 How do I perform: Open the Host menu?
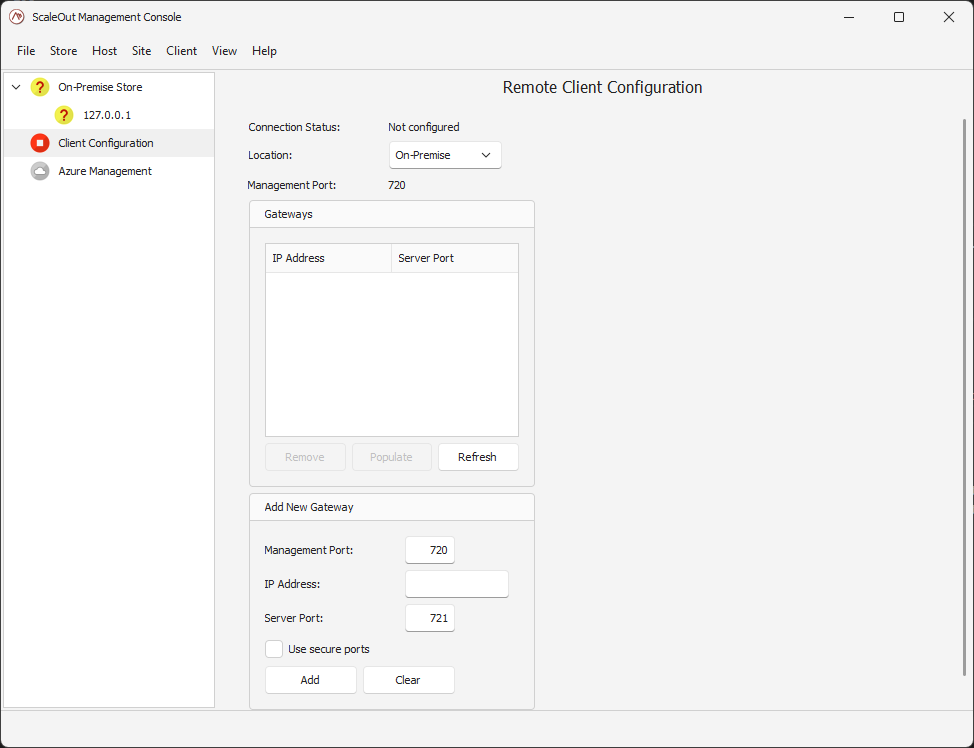pyautogui.click(x=104, y=51)
